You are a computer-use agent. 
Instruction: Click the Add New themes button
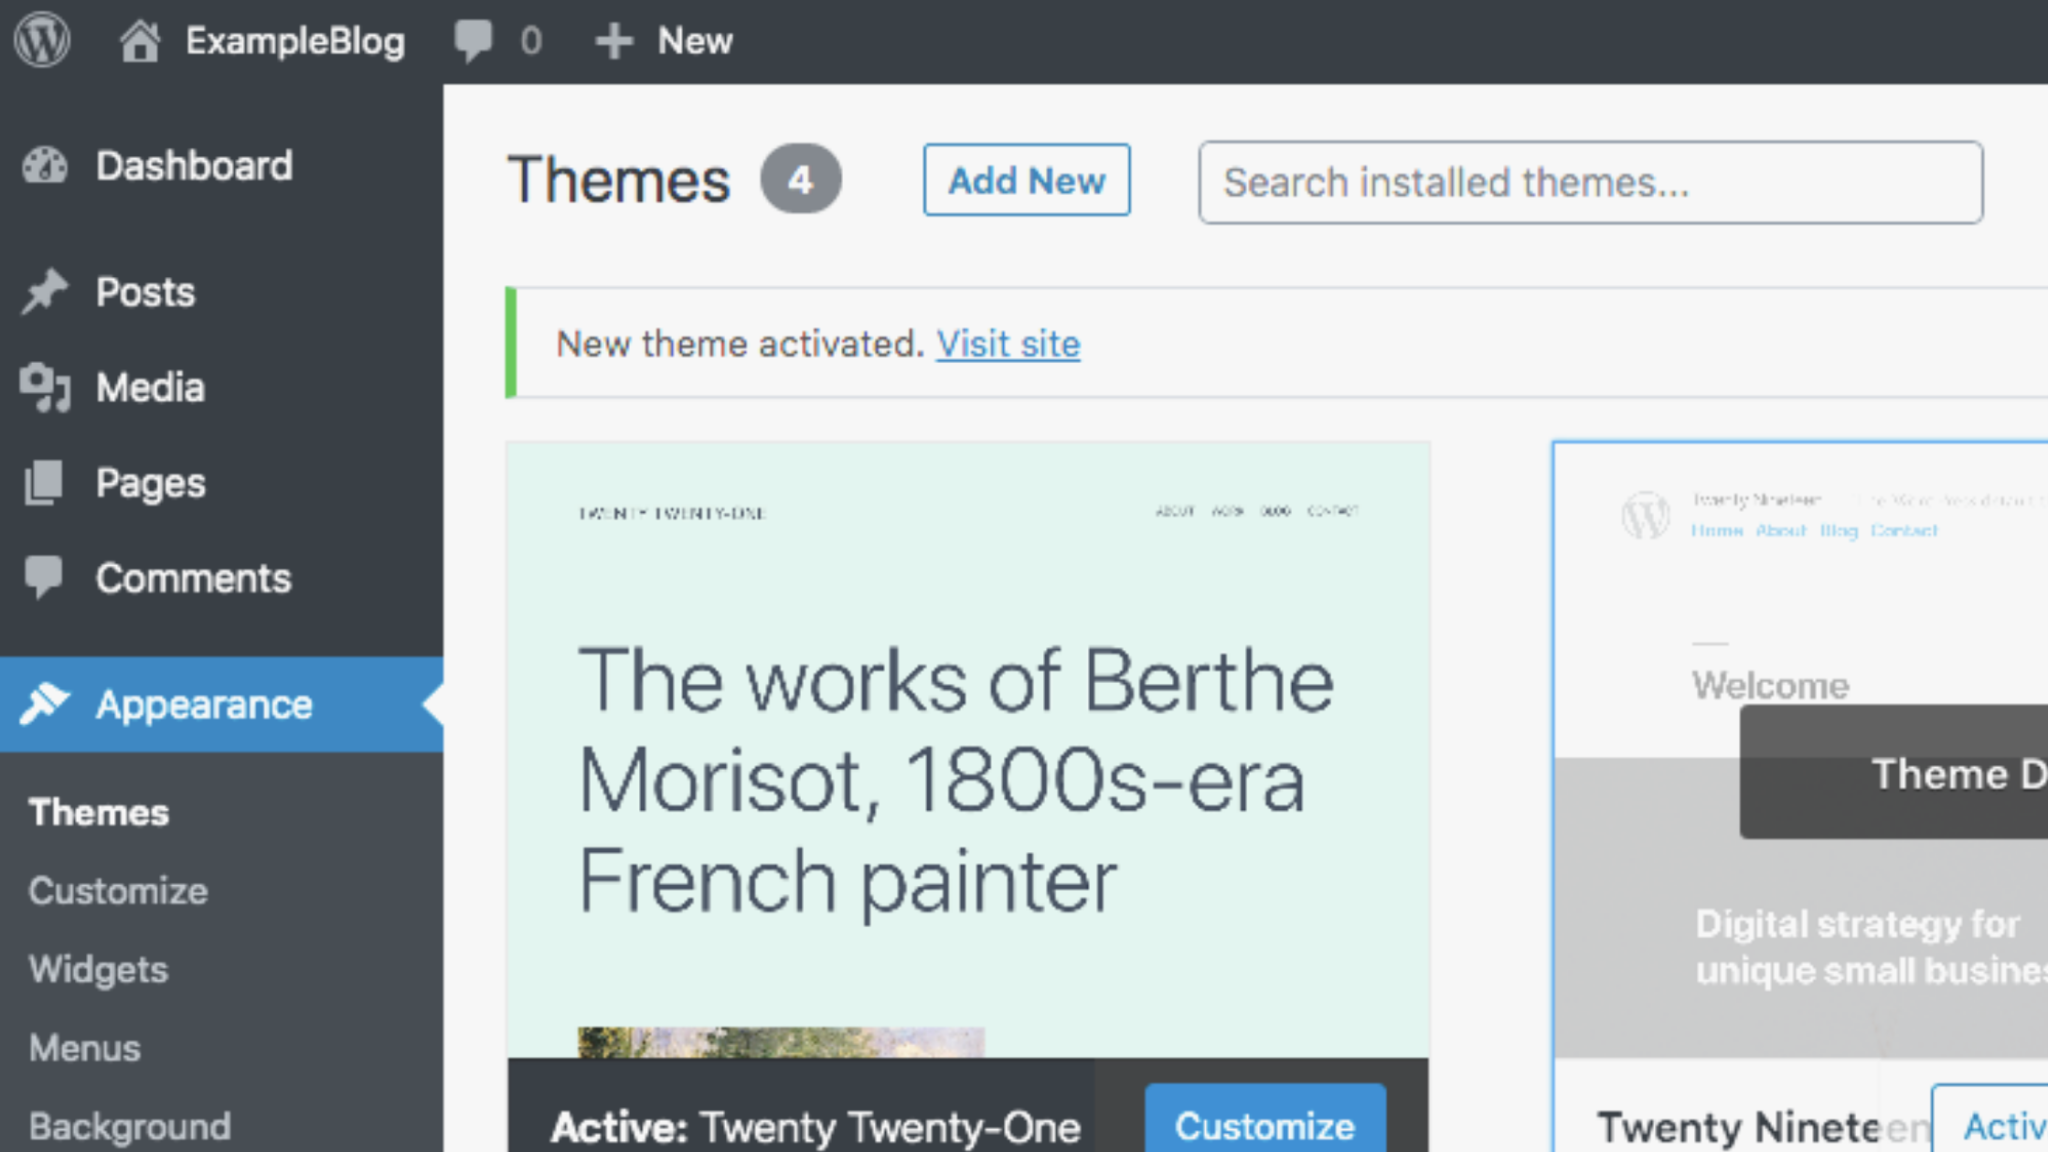coord(1026,181)
